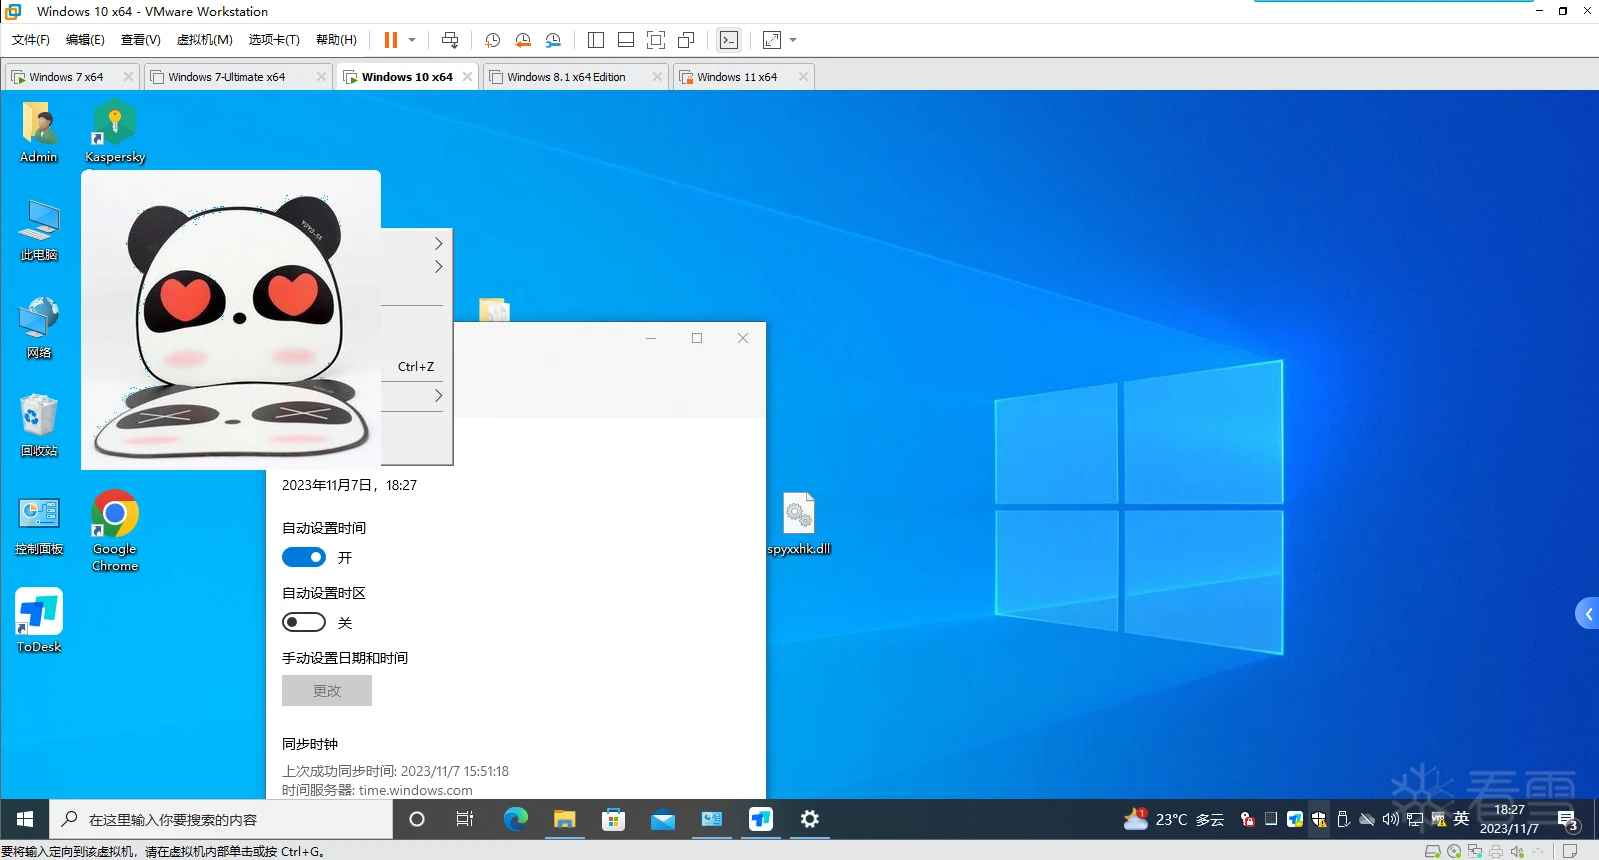
Task: Select the 此电脑 desktop icon
Action: click(39, 230)
